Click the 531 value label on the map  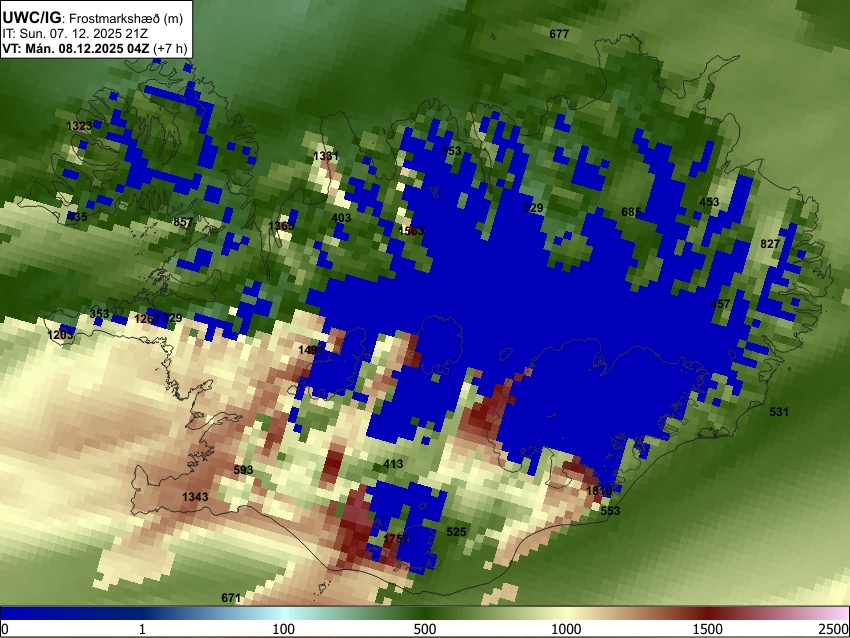(x=779, y=412)
